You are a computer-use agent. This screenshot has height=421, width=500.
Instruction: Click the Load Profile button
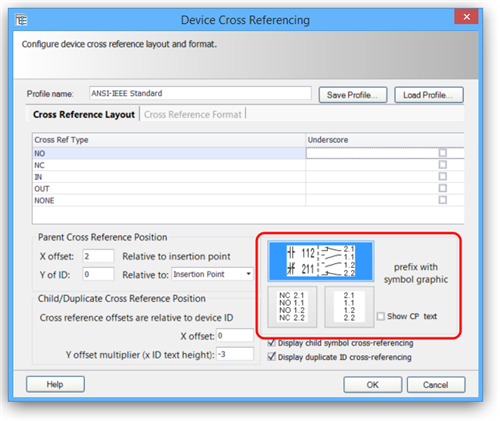(429, 95)
